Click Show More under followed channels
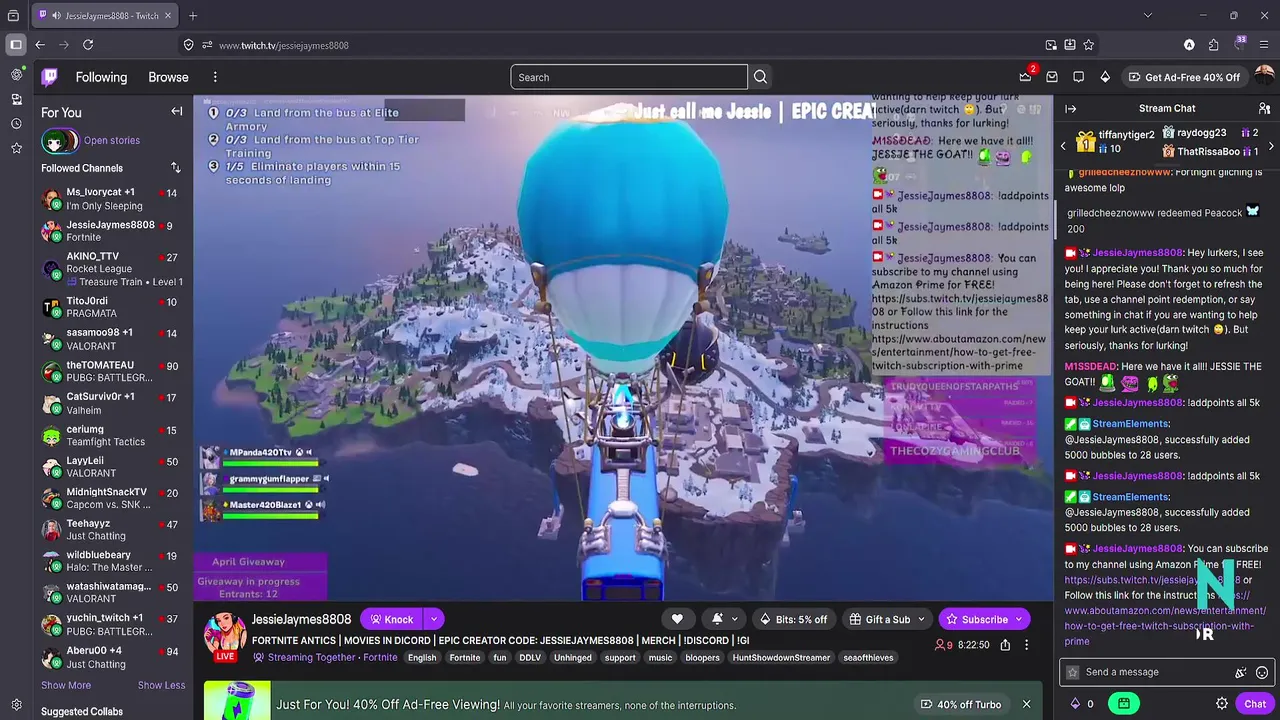 tap(66, 685)
